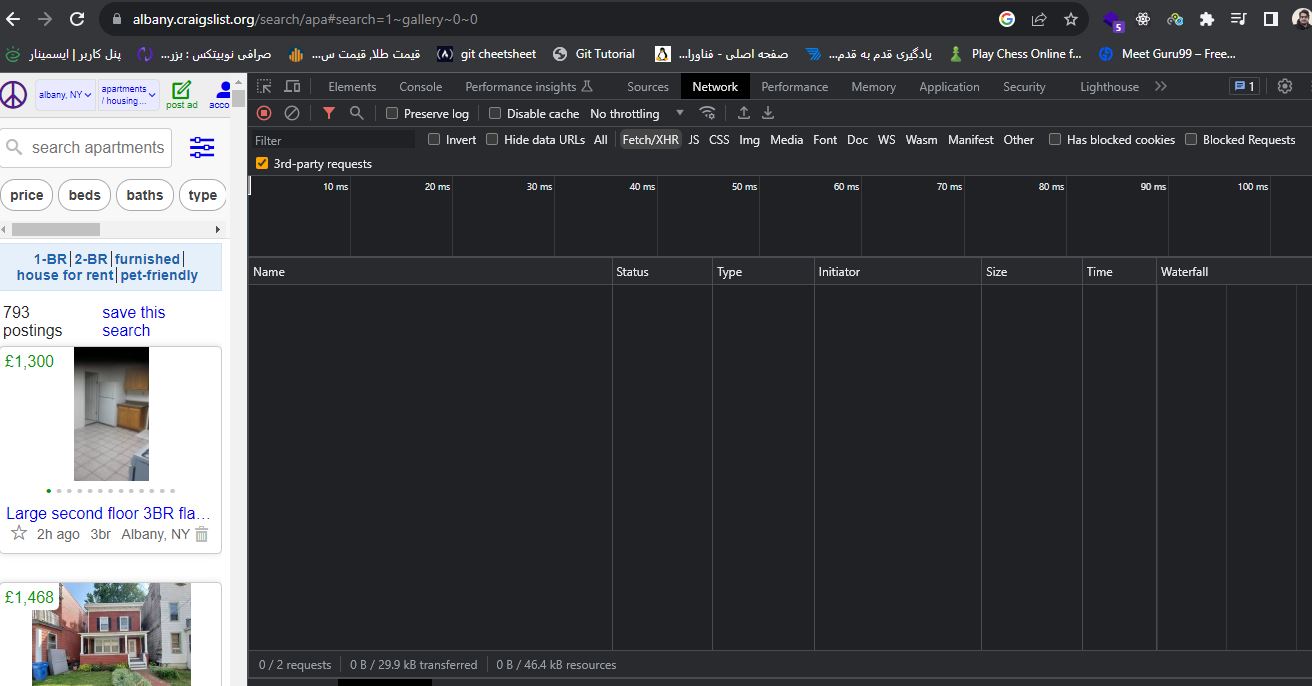Clear the network log

coord(292,113)
